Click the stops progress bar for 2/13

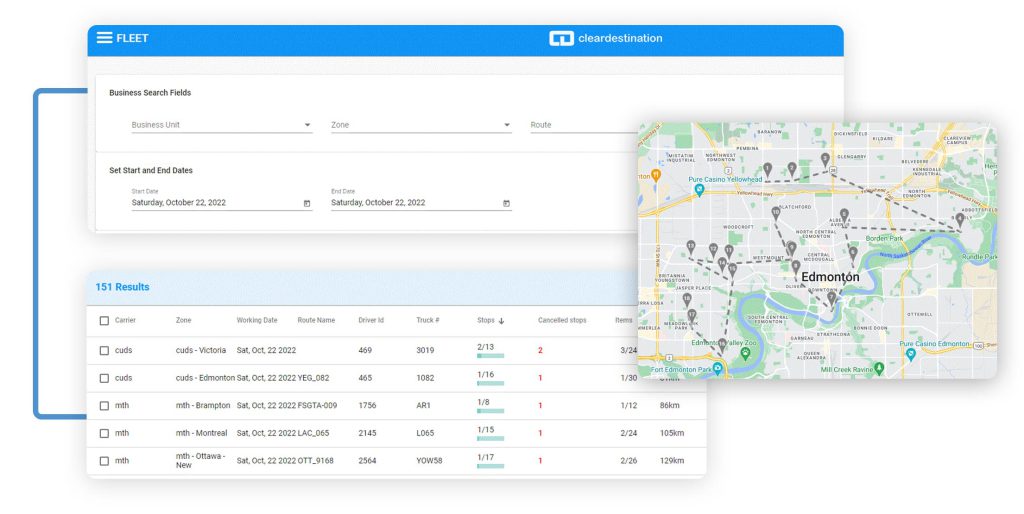pos(490,356)
